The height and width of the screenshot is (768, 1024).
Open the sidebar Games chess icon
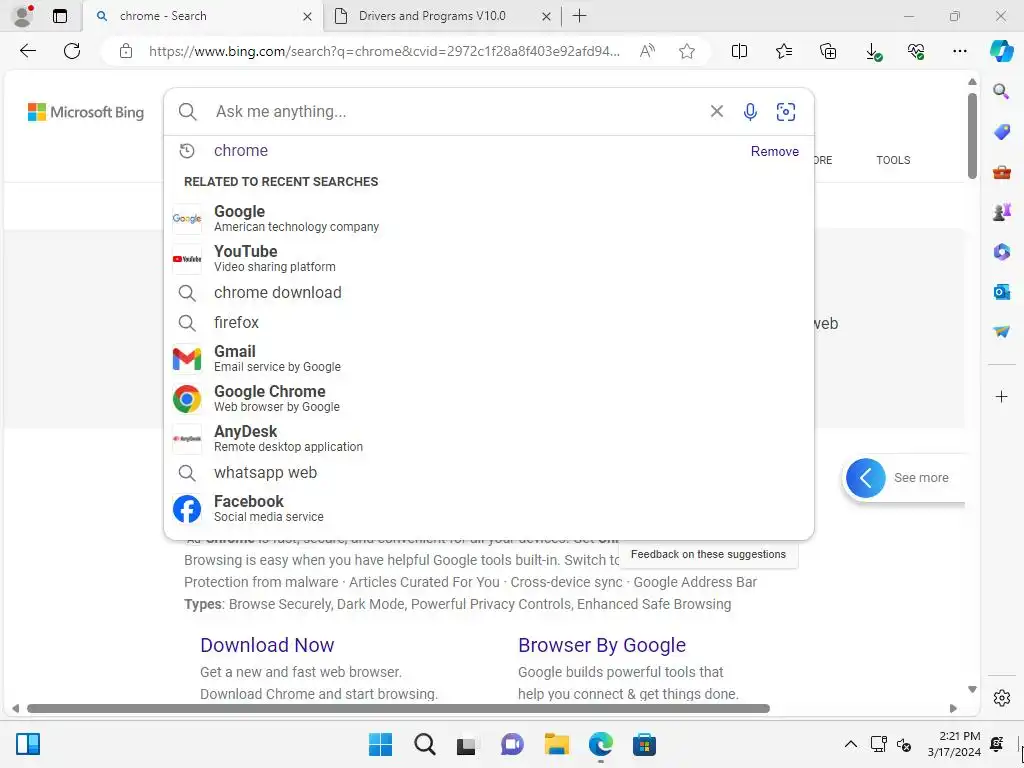click(x=1001, y=212)
